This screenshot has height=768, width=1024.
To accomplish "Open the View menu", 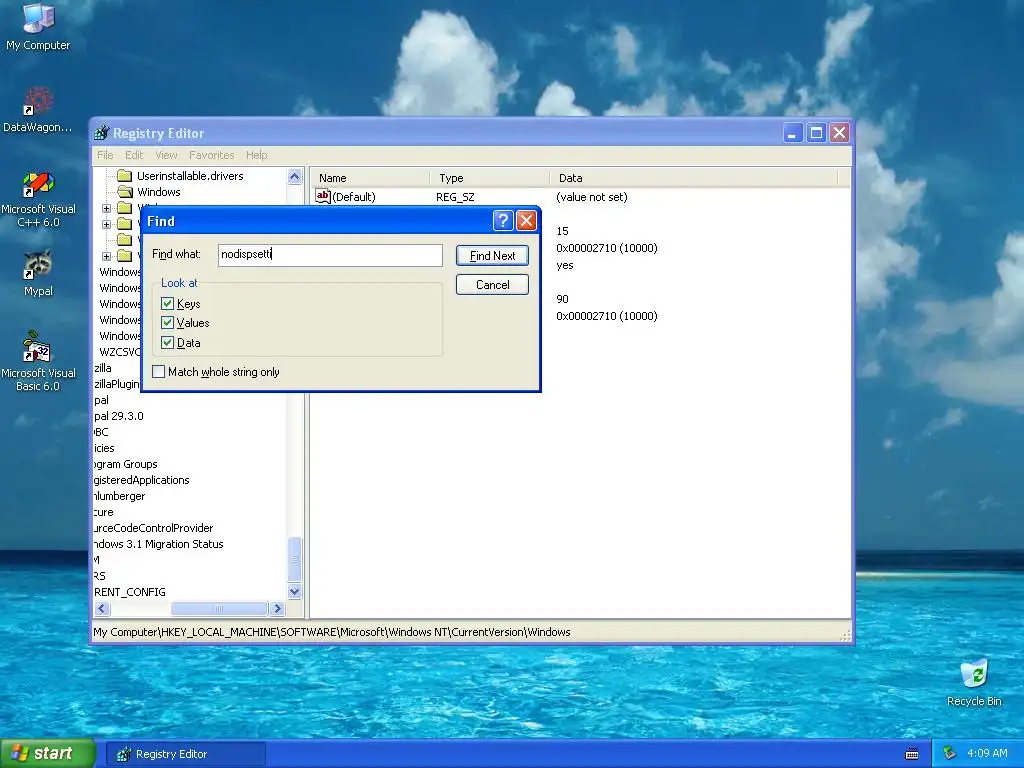I will click(166, 155).
